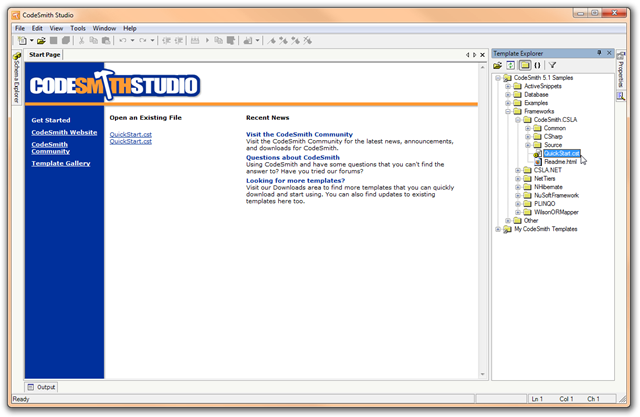
Task: Open the Template Gallery link
Action: pyautogui.click(x=61, y=163)
